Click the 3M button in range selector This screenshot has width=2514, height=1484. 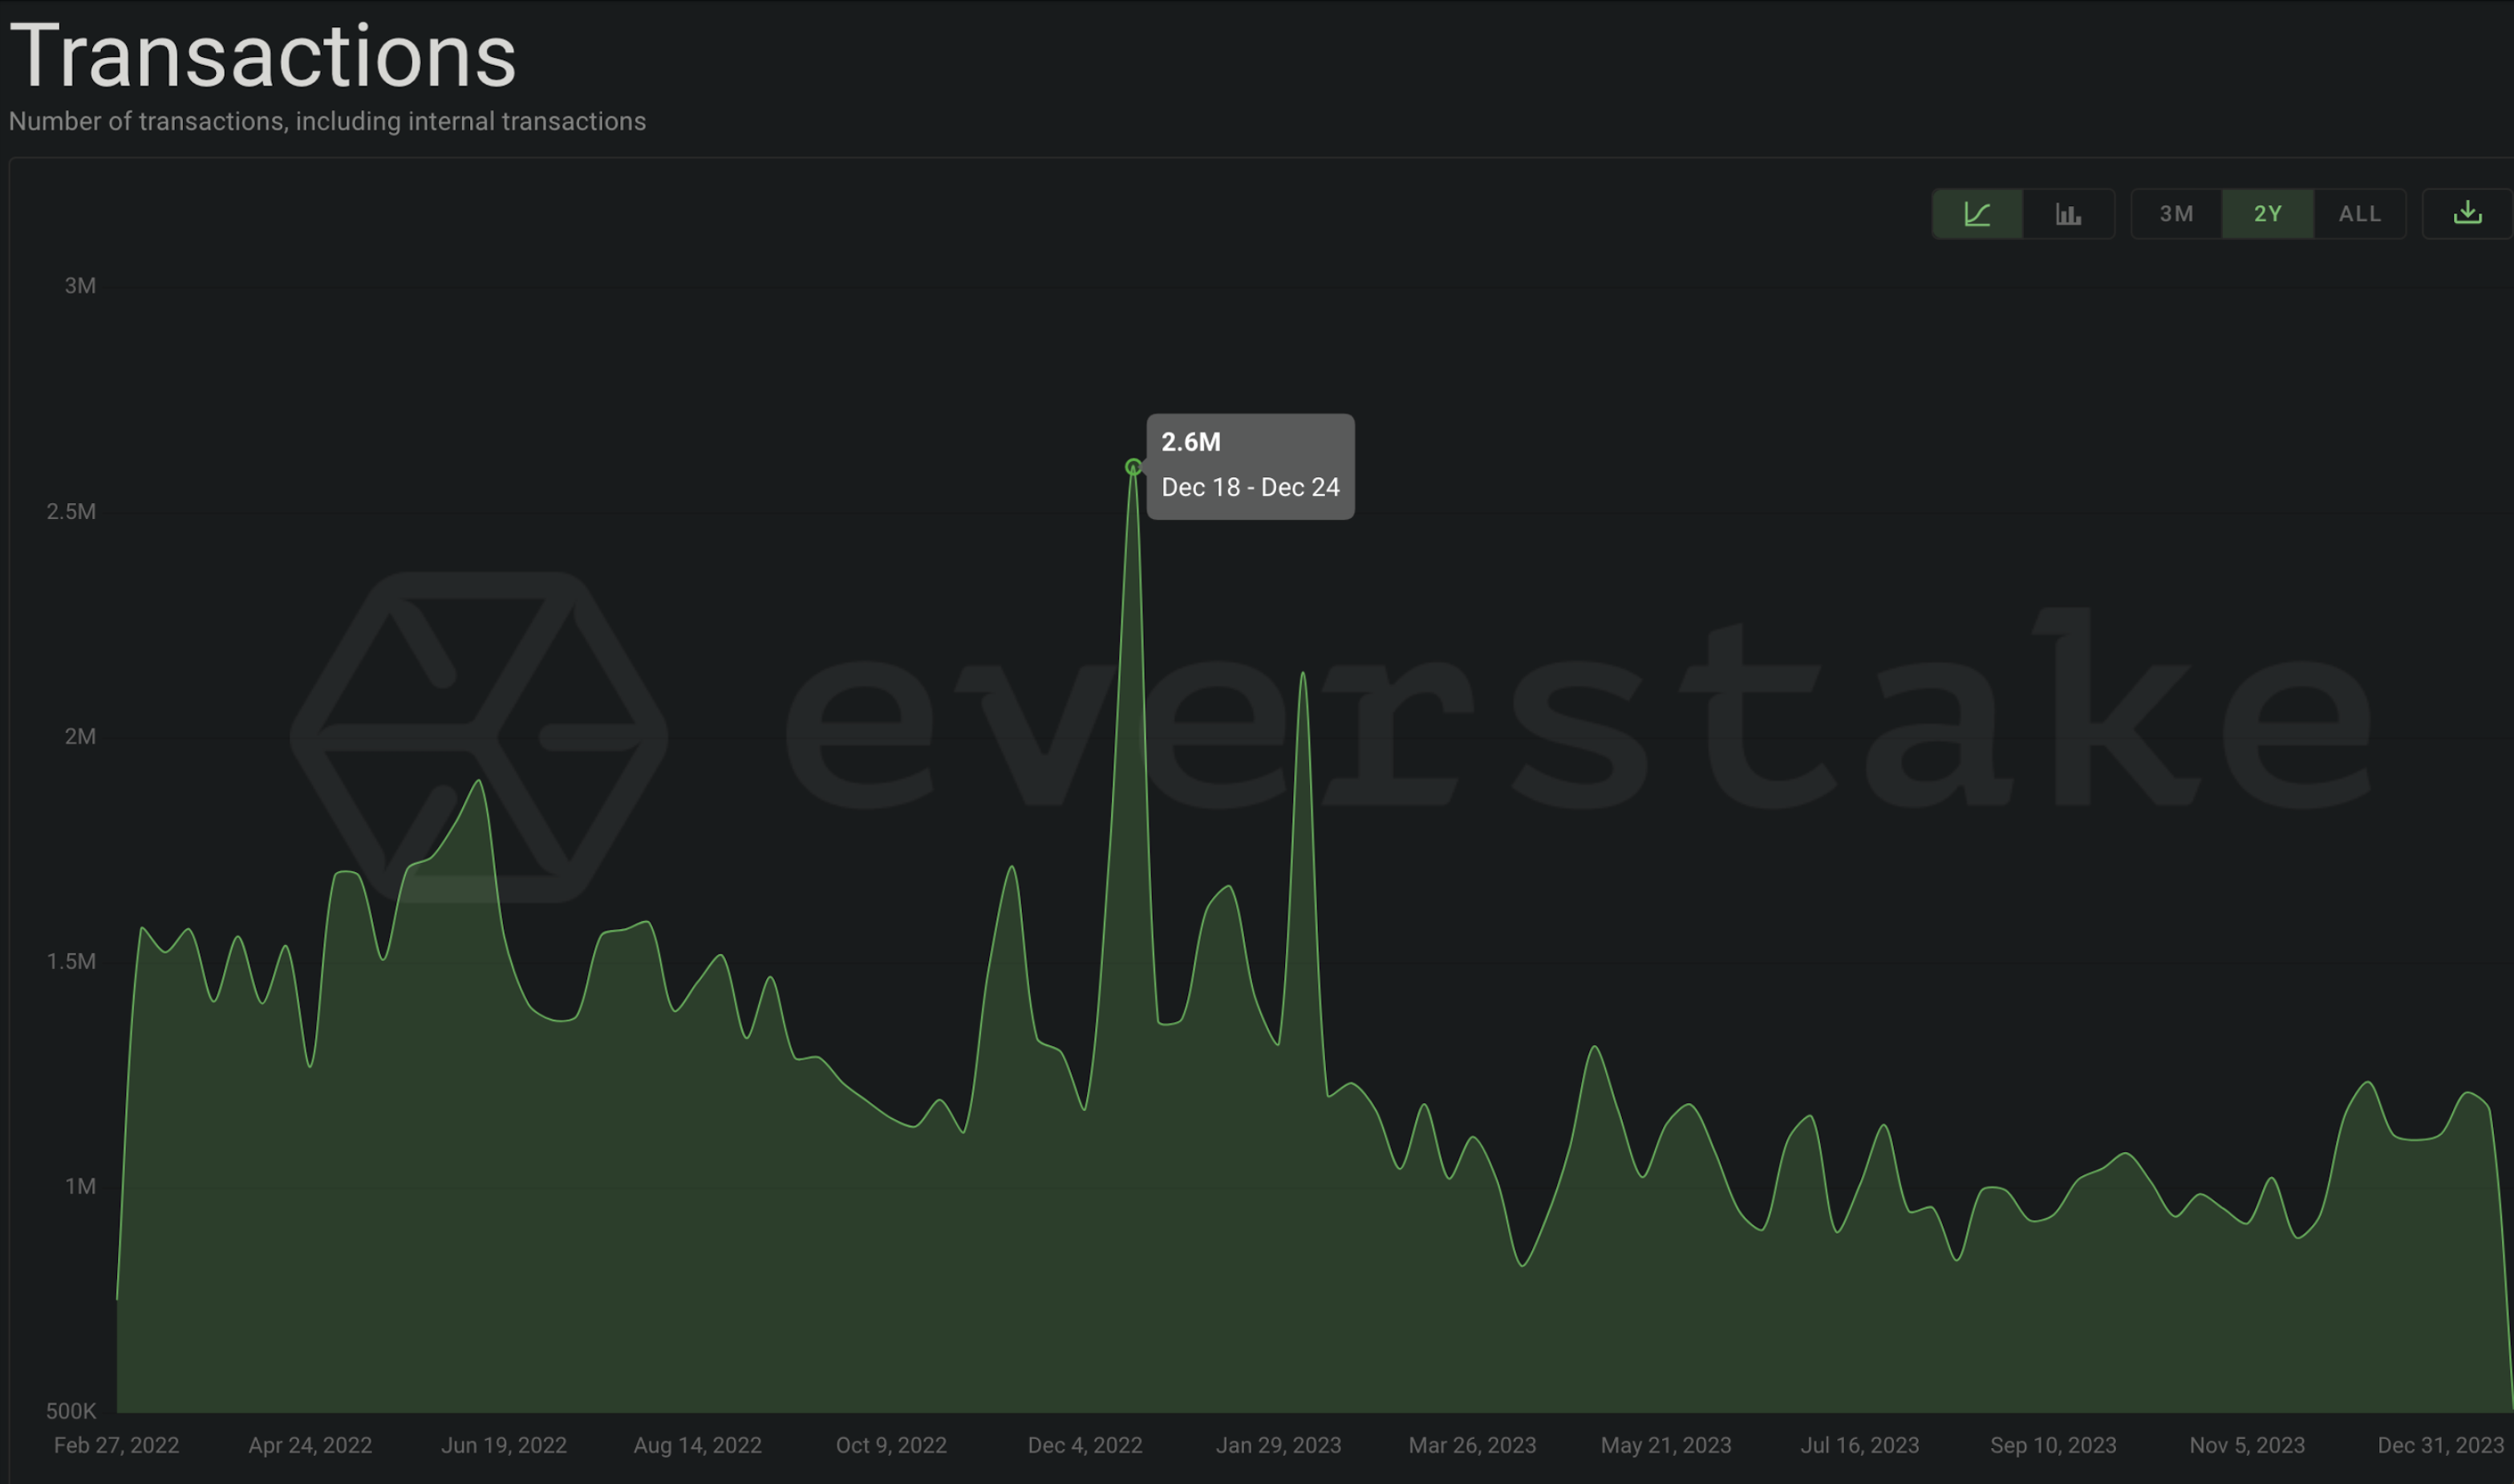coord(2177,213)
